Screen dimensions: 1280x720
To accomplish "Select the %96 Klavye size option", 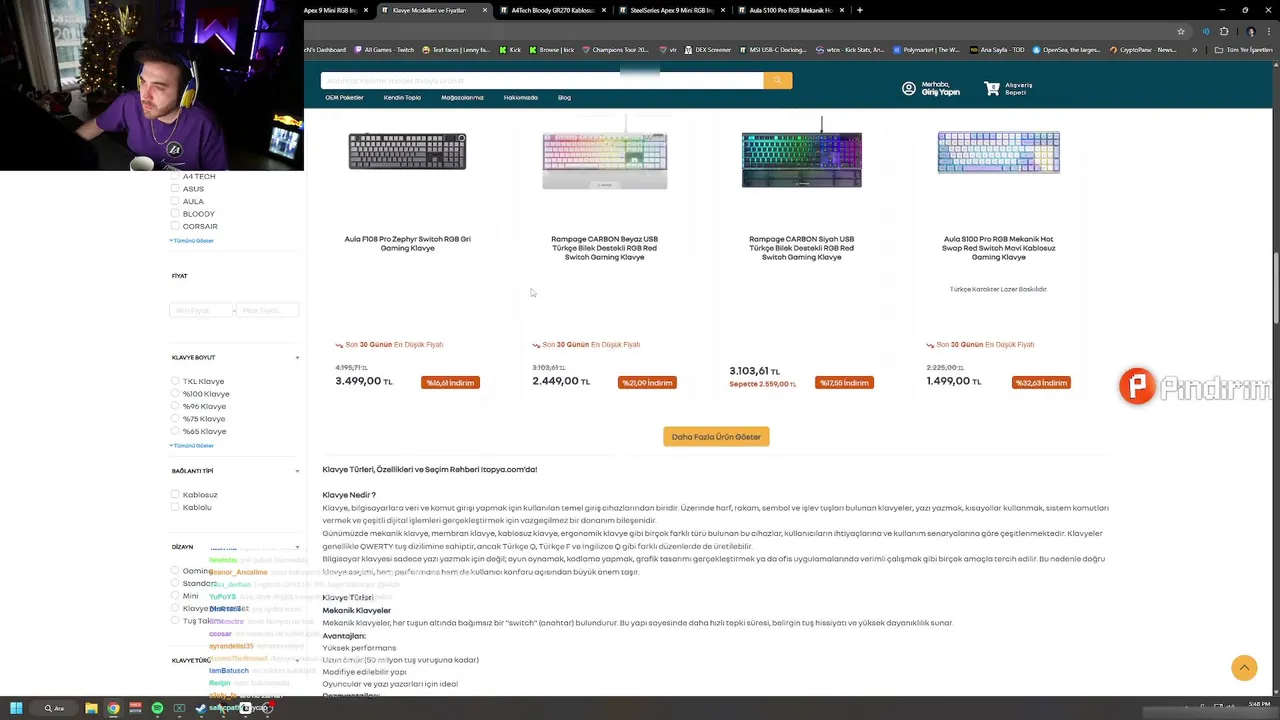I will (175, 406).
